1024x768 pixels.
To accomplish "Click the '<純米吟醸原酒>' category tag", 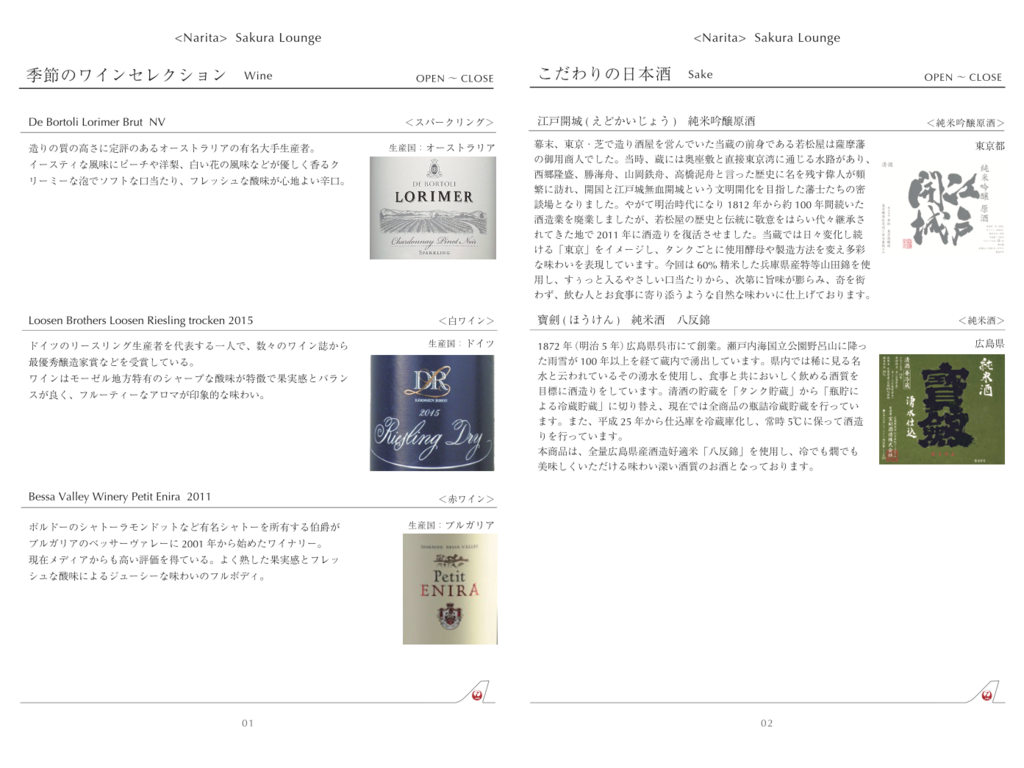I will [x=965, y=123].
